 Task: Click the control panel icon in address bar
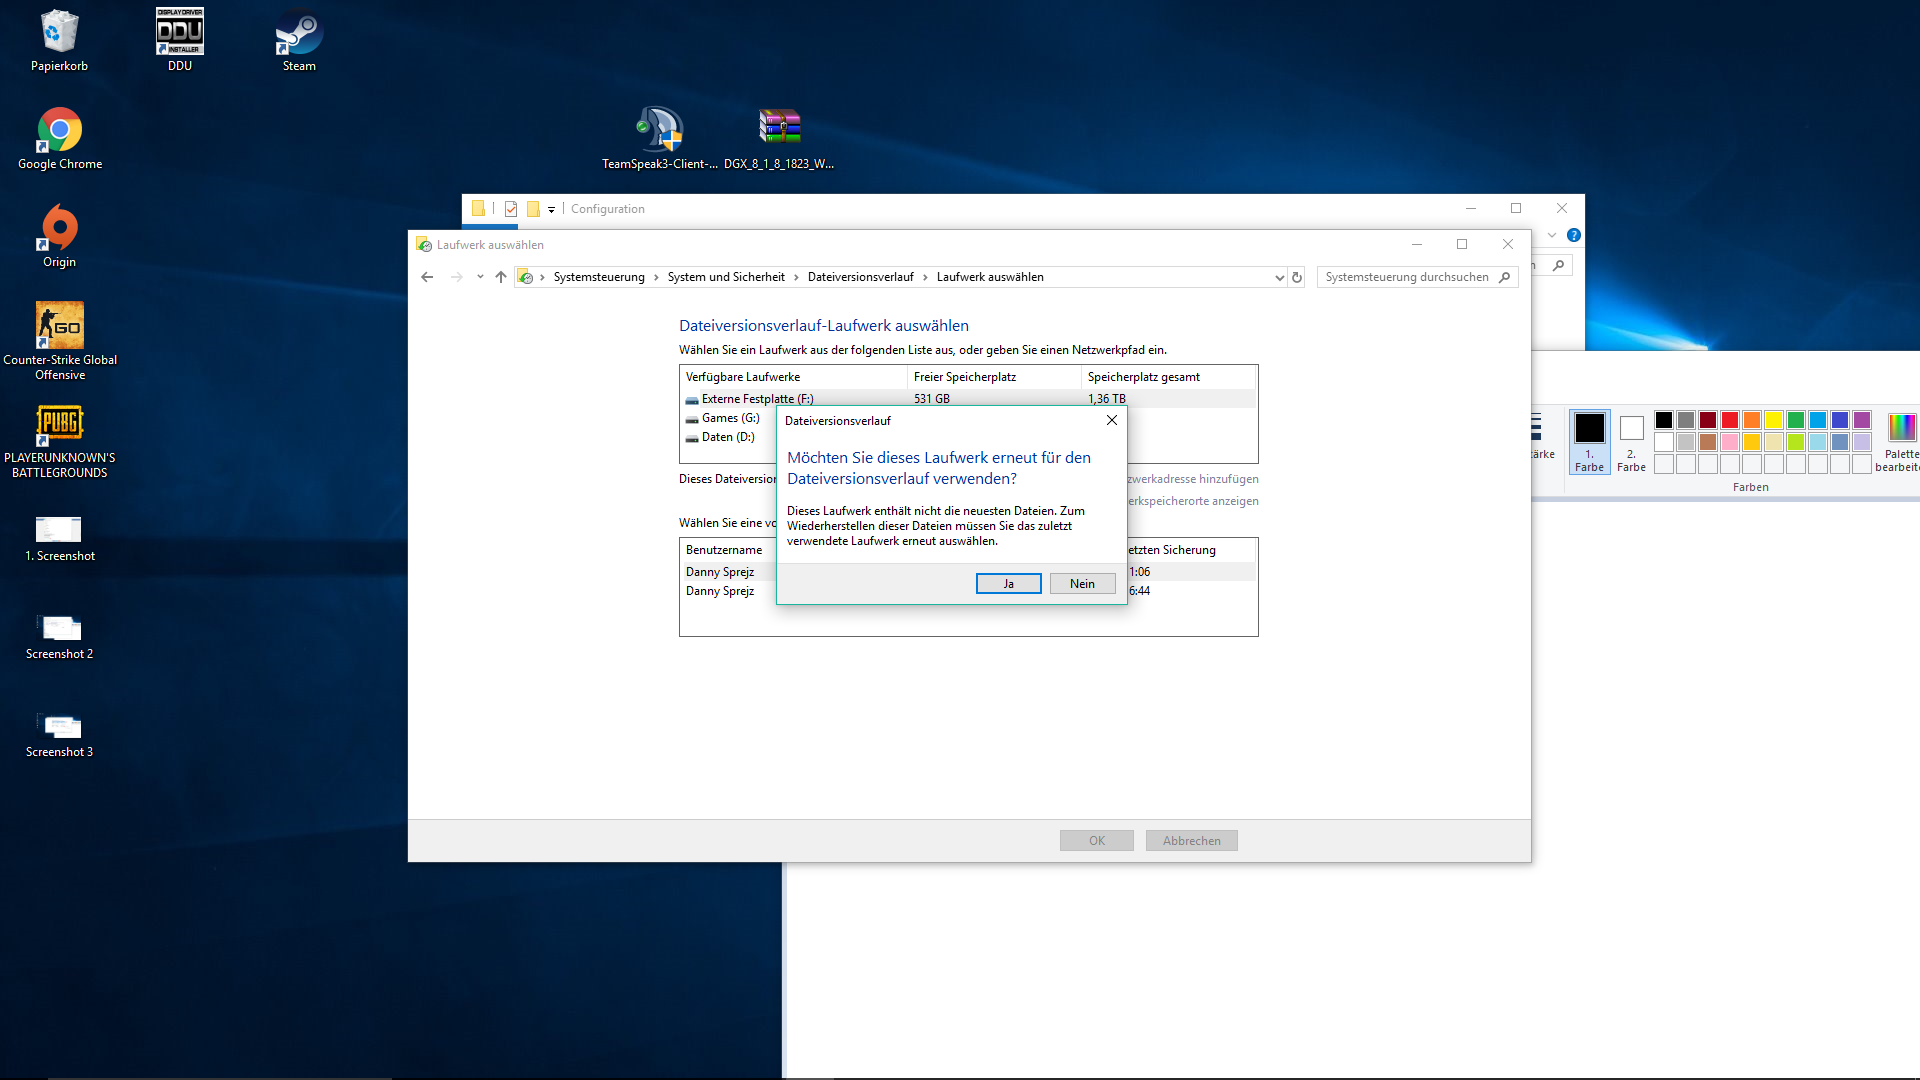tap(525, 277)
